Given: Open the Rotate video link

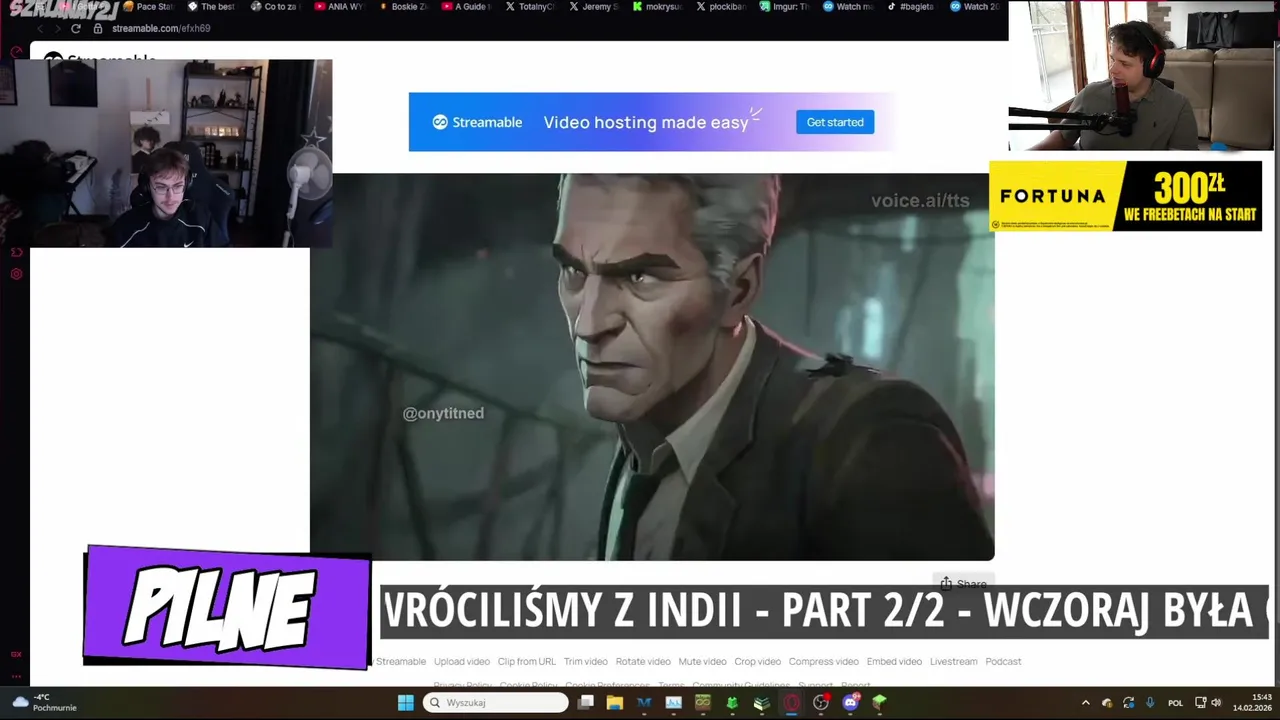Looking at the screenshot, I should [x=643, y=661].
